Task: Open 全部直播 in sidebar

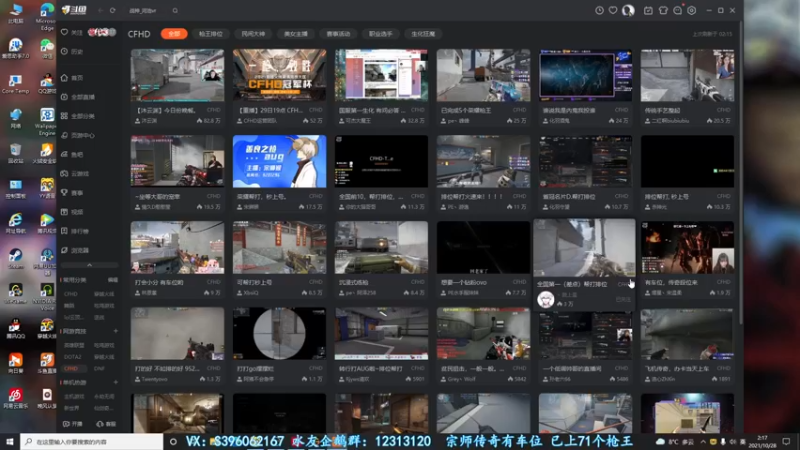Action: pos(78,97)
